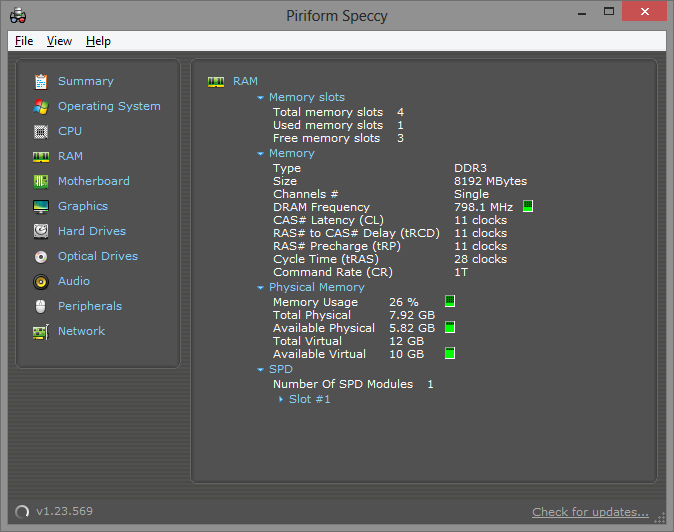Click the RAS# to CAS# Delay label
The height and width of the screenshot is (532, 674).
[x=356, y=233]
